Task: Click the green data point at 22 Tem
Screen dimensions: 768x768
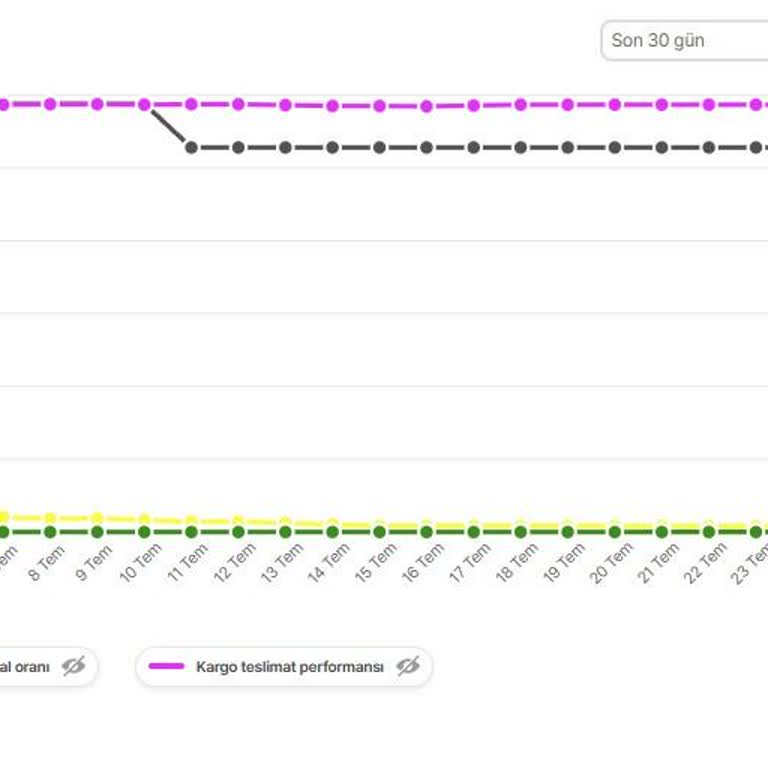Action: [x=708, y=532]
